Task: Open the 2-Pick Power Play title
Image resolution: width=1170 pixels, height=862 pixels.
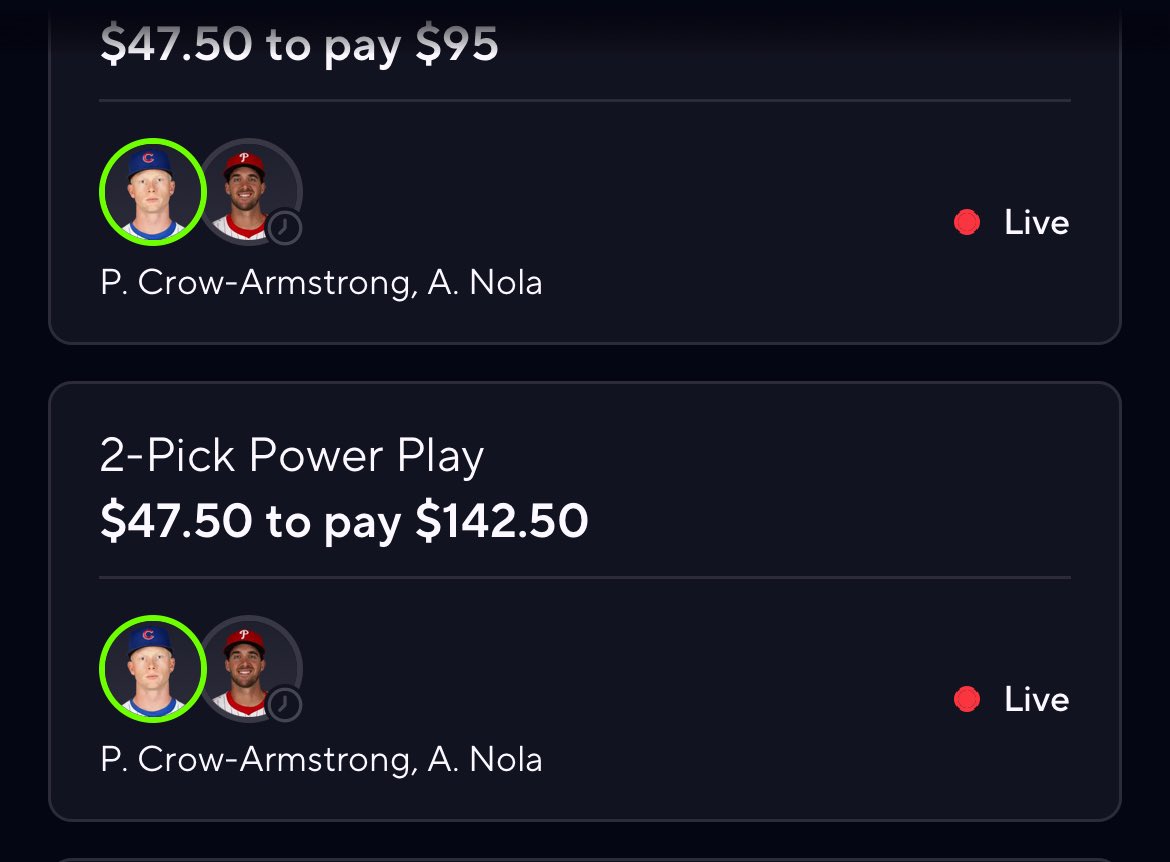Action: (292, 456)
